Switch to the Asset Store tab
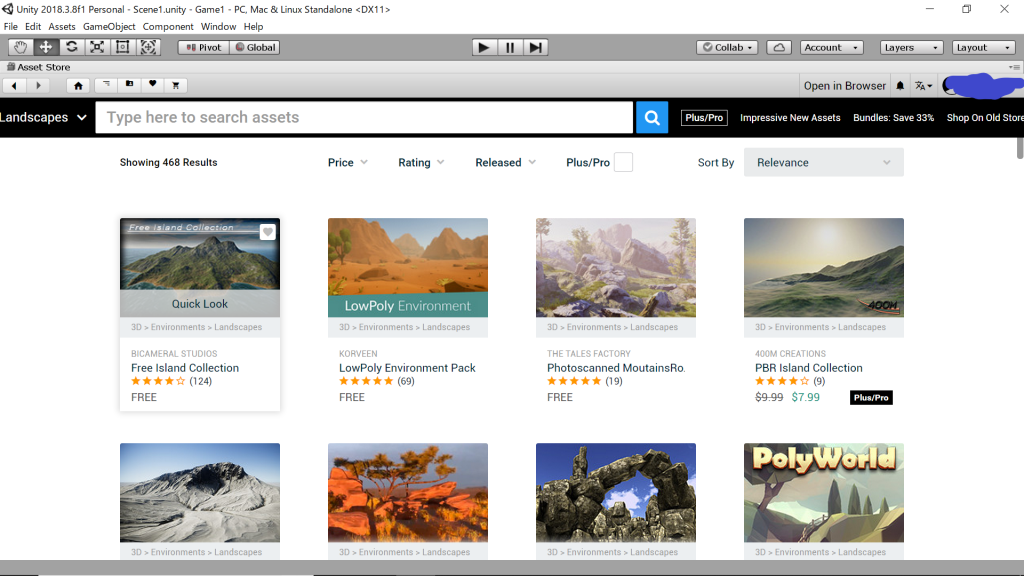This screenshot has width=1024, height=576. pyautogui.click(x=38, y=67)
